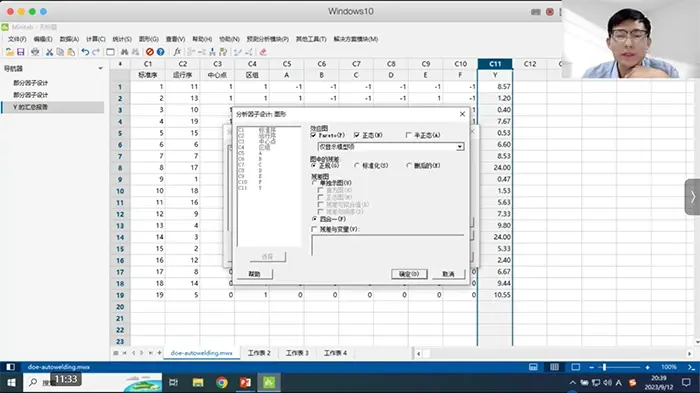This screenshot has height=393, width=700.
Task: Open PowerPoint from the taskbar
Action: (x=245, y=383)
